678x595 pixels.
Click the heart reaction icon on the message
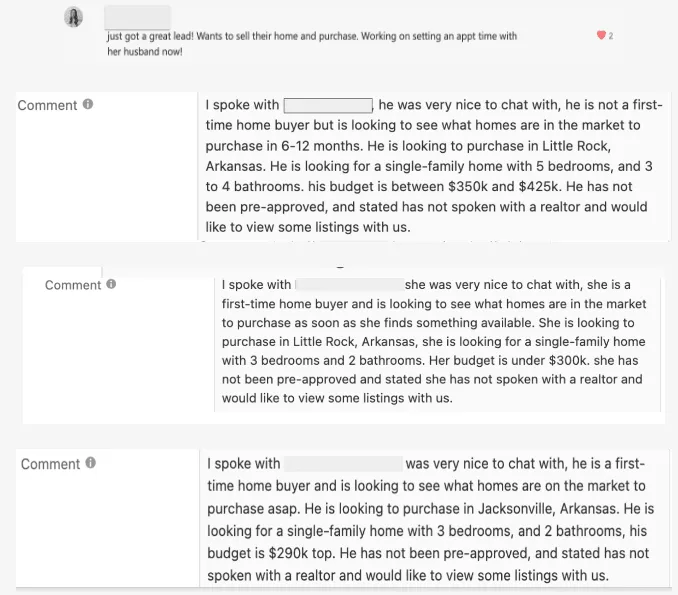[601, 35]
